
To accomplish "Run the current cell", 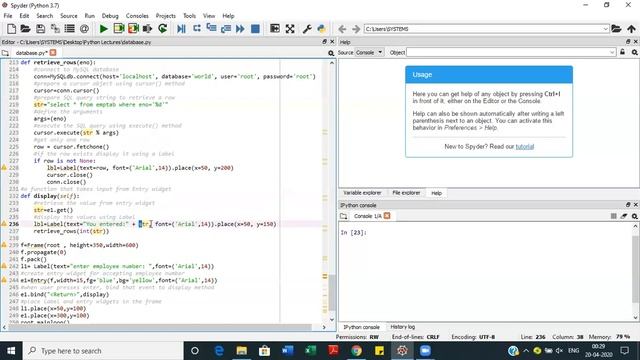I will click(119, 29).
